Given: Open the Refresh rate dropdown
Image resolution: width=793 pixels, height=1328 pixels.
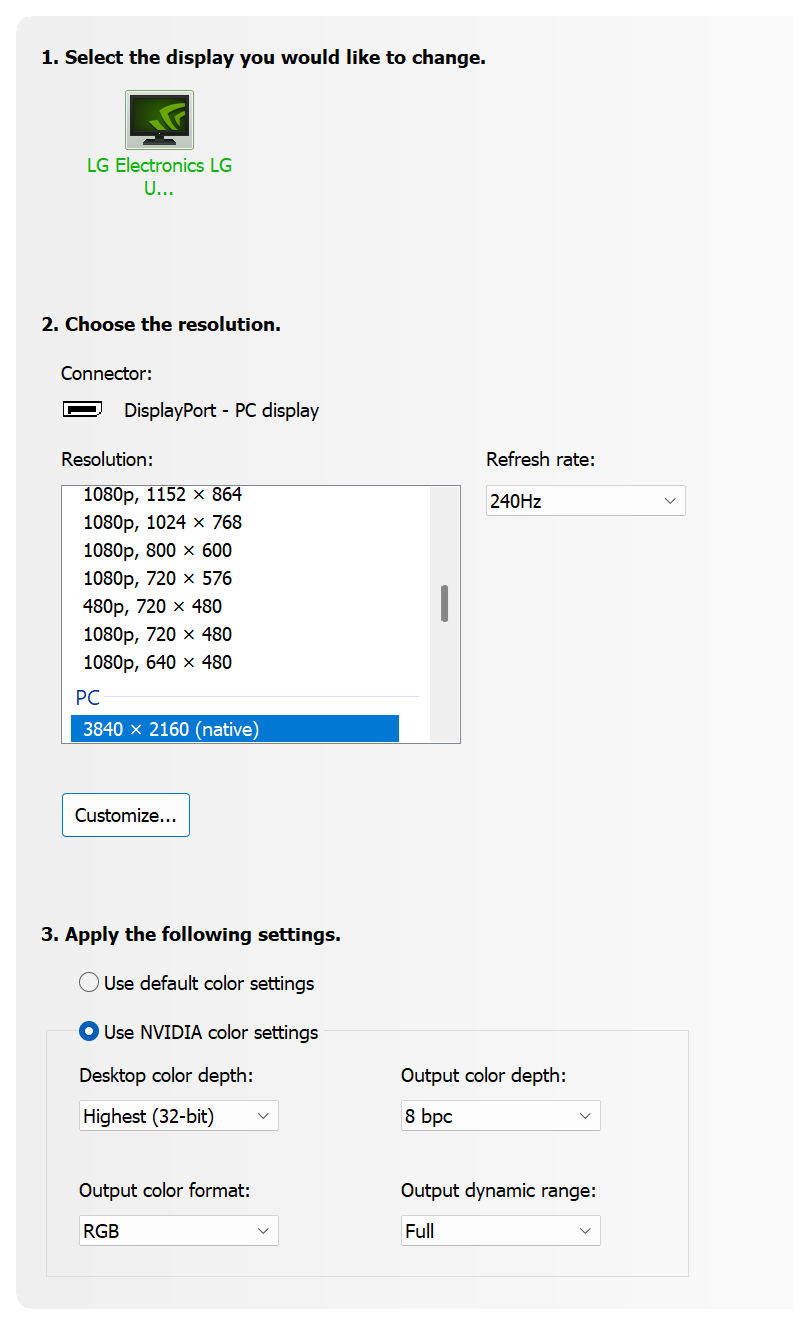Looking at the screenshot, I should 585,501.
